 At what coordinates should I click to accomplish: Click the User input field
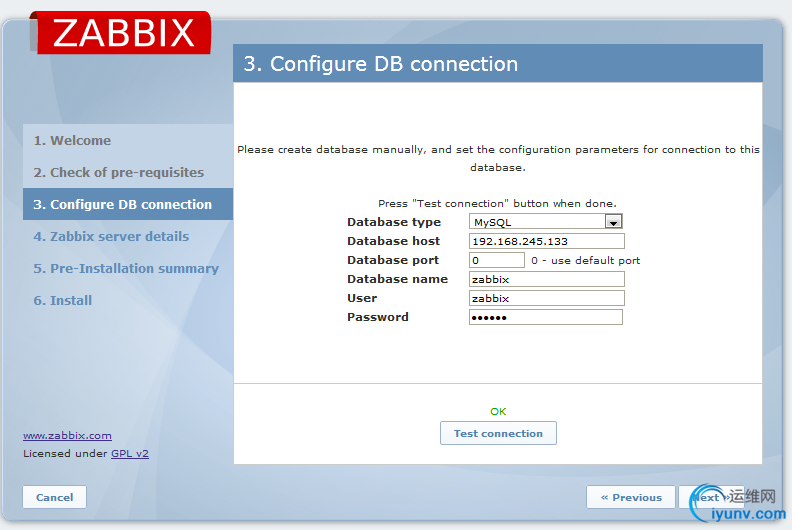547,298
